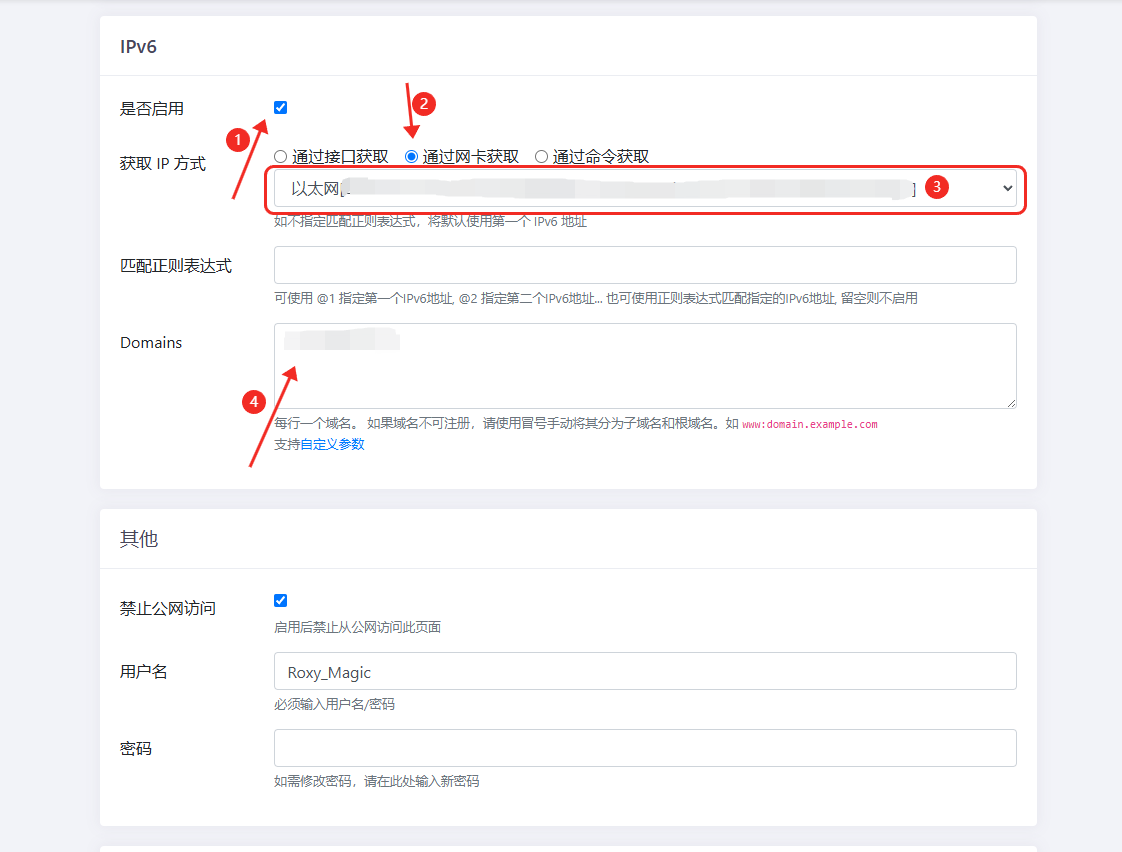
Task: Select the 通过接口获取 radio option
Action: [280, 157]
